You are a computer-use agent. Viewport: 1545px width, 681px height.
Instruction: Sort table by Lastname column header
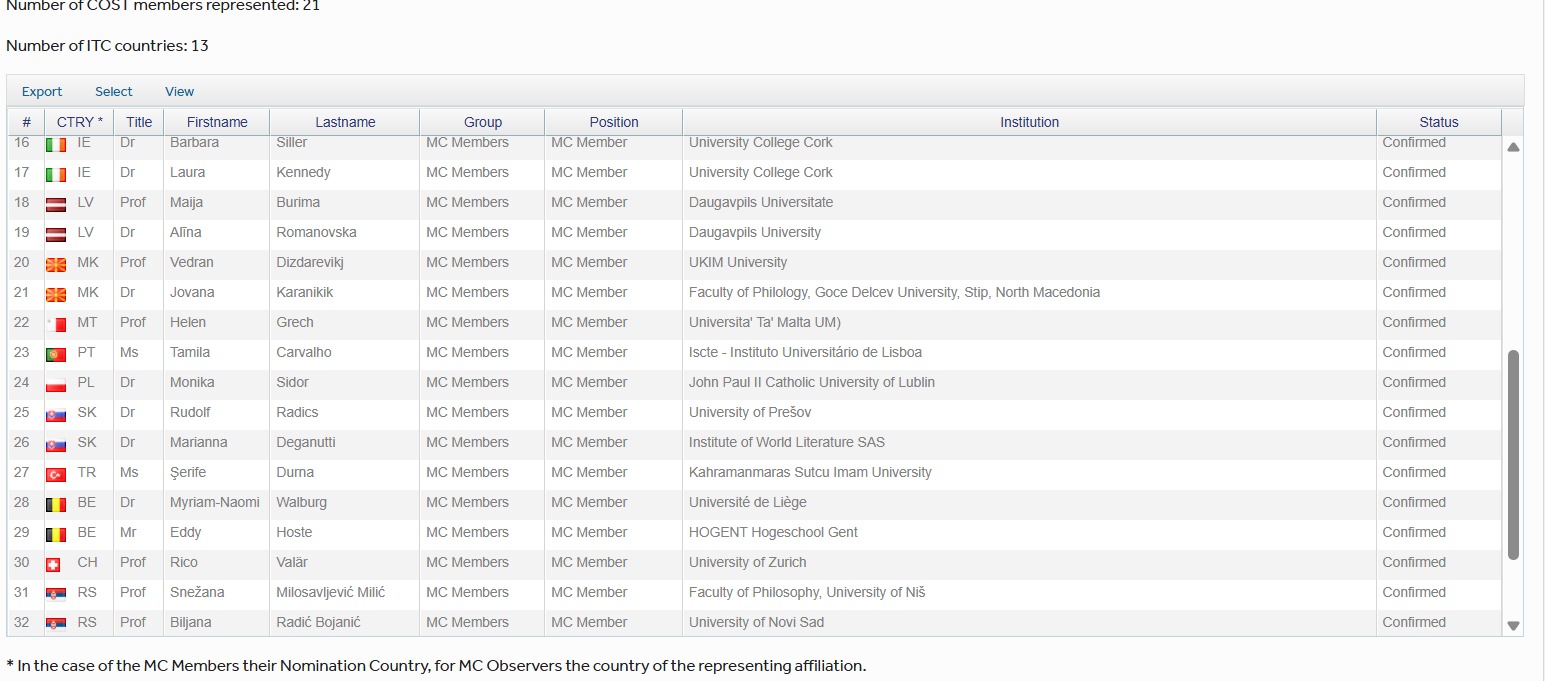[345, 122]
